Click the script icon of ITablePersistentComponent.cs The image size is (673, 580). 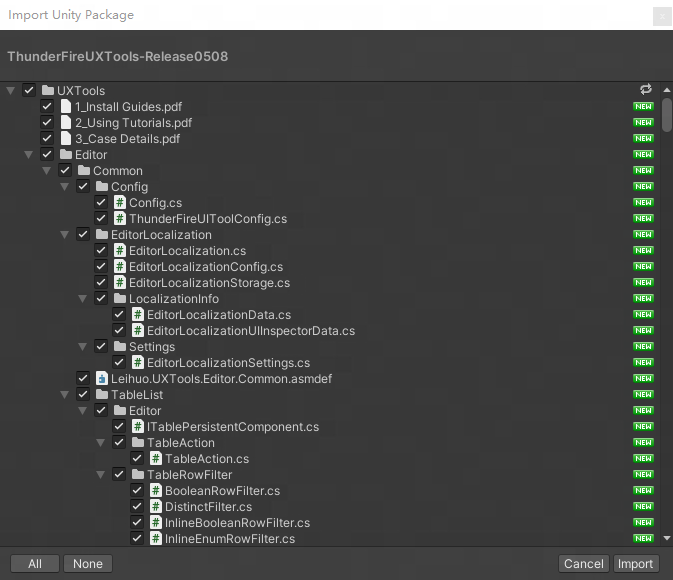pos(138,427)
